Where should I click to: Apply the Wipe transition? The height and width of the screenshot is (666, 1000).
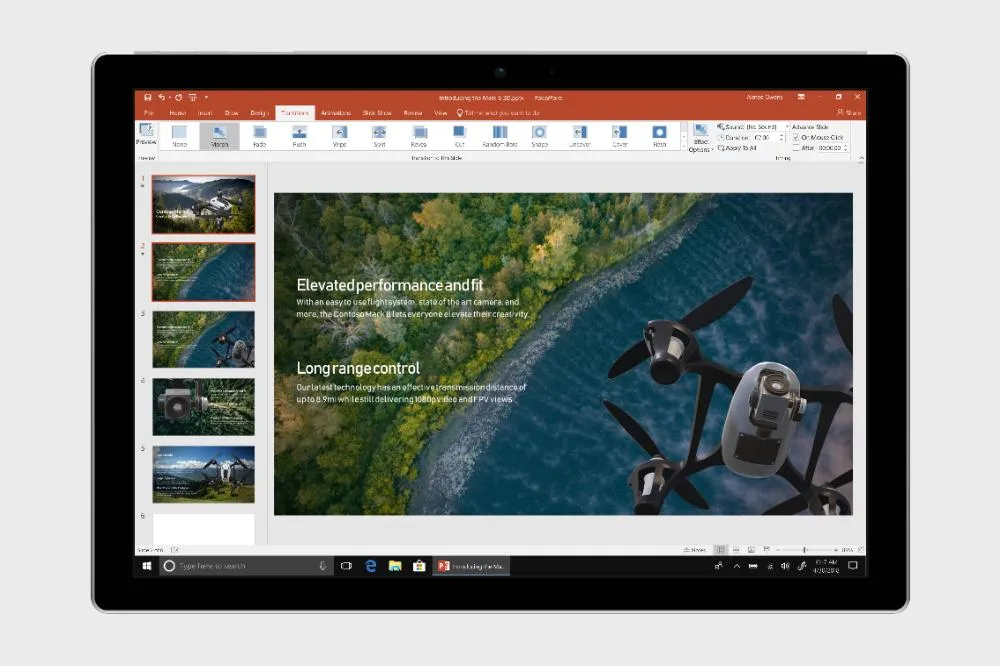pyautogui.click(x=338, y=137)
